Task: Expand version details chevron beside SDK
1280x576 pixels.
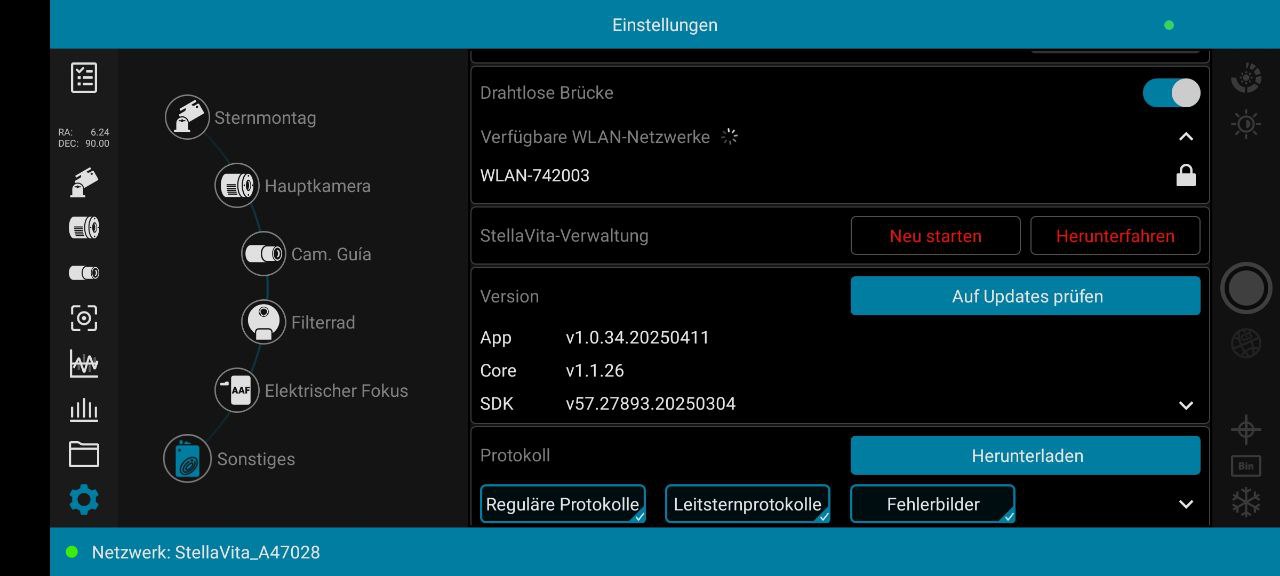Action: [x=1186, y=405]
